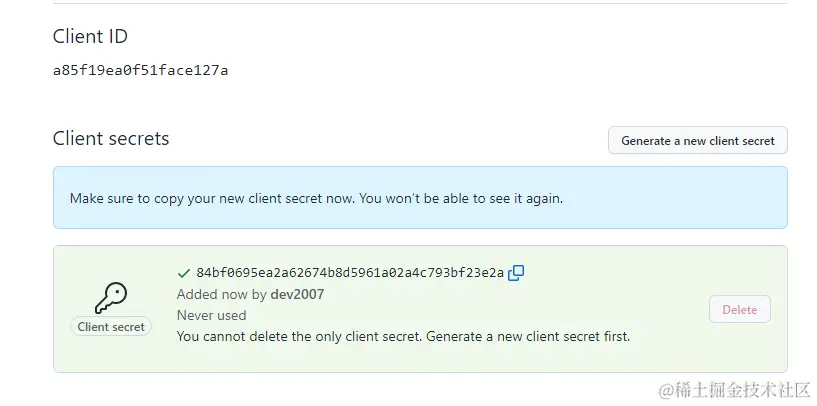Generate a new client secret
The image size is (817, 406).
698,140
